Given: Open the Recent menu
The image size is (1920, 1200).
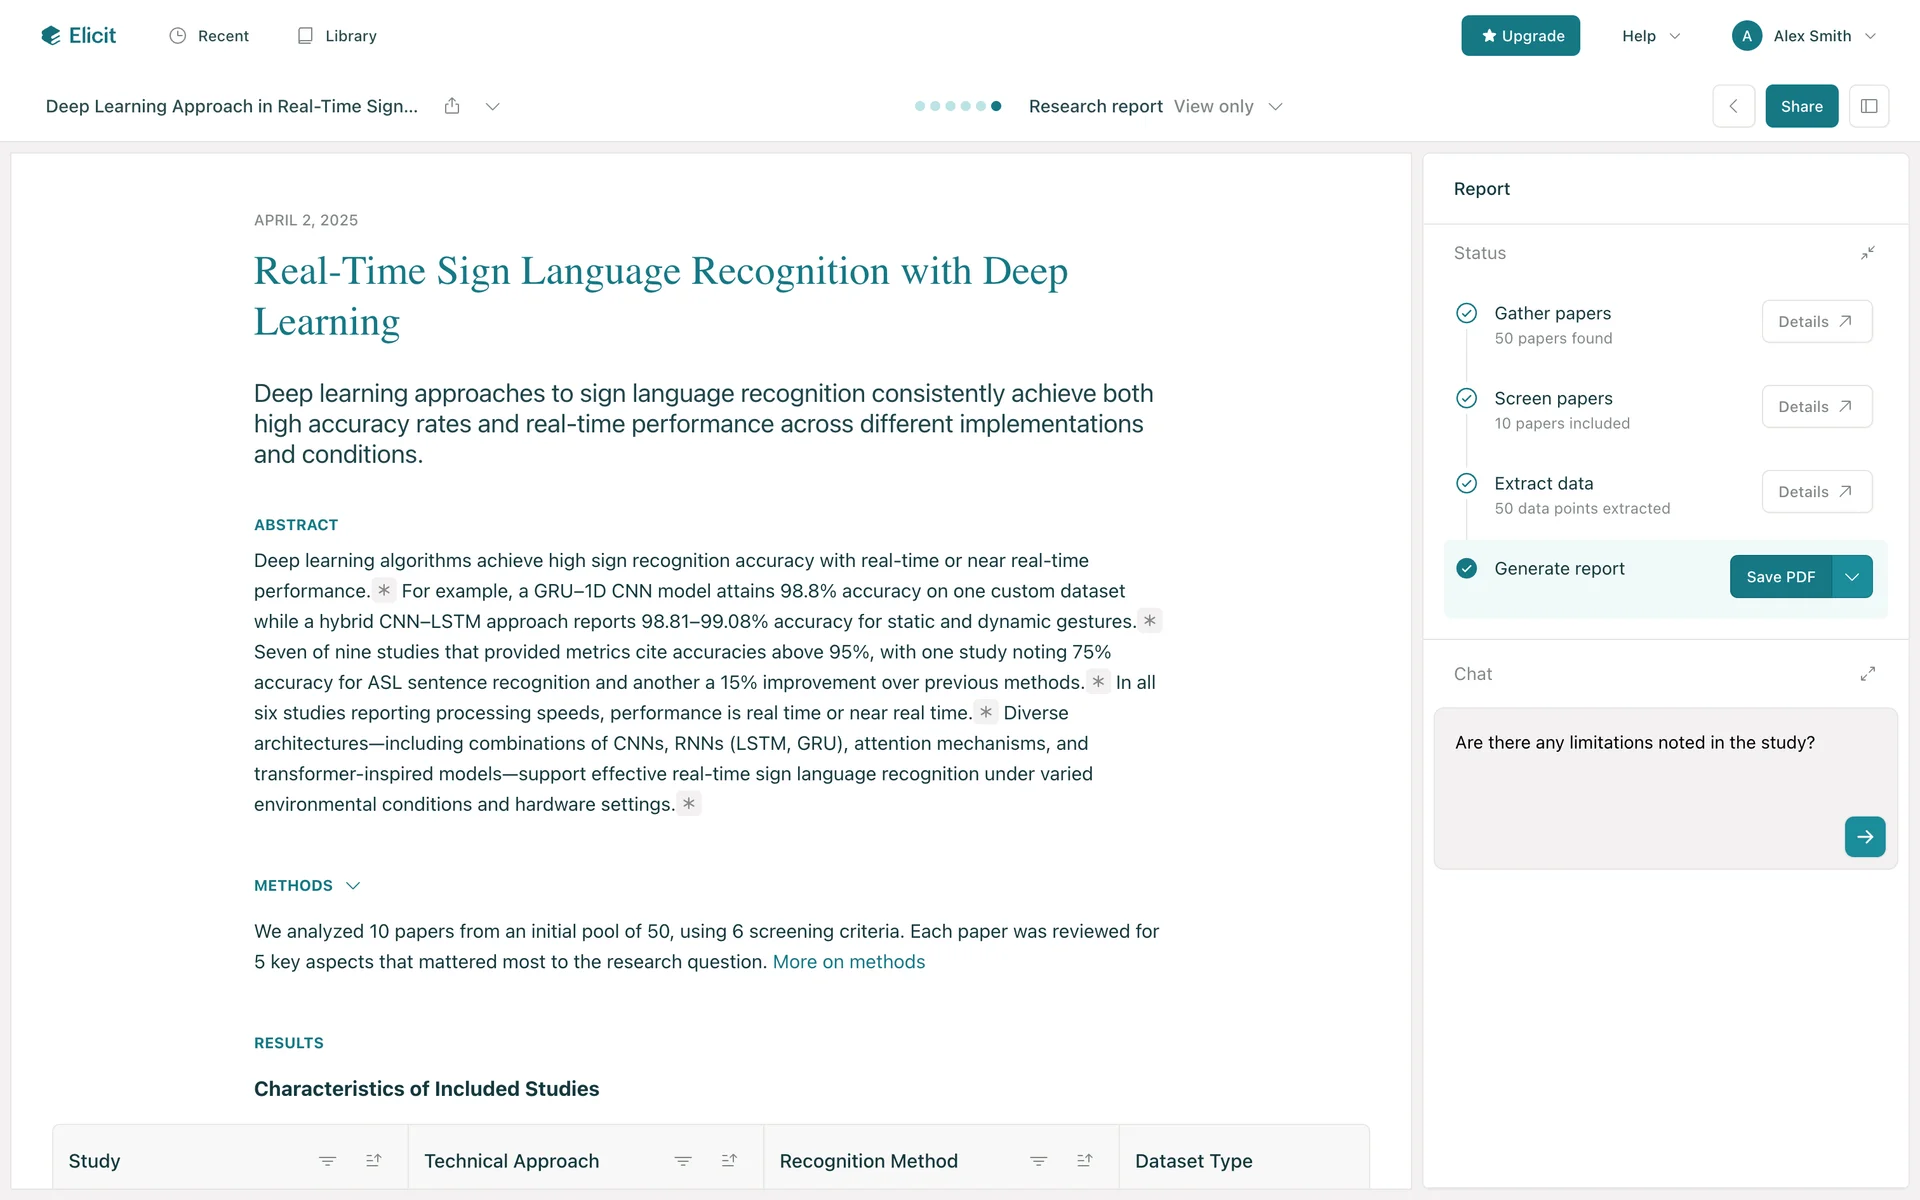Looking at the screenshot, I should (x=209, y=36).
